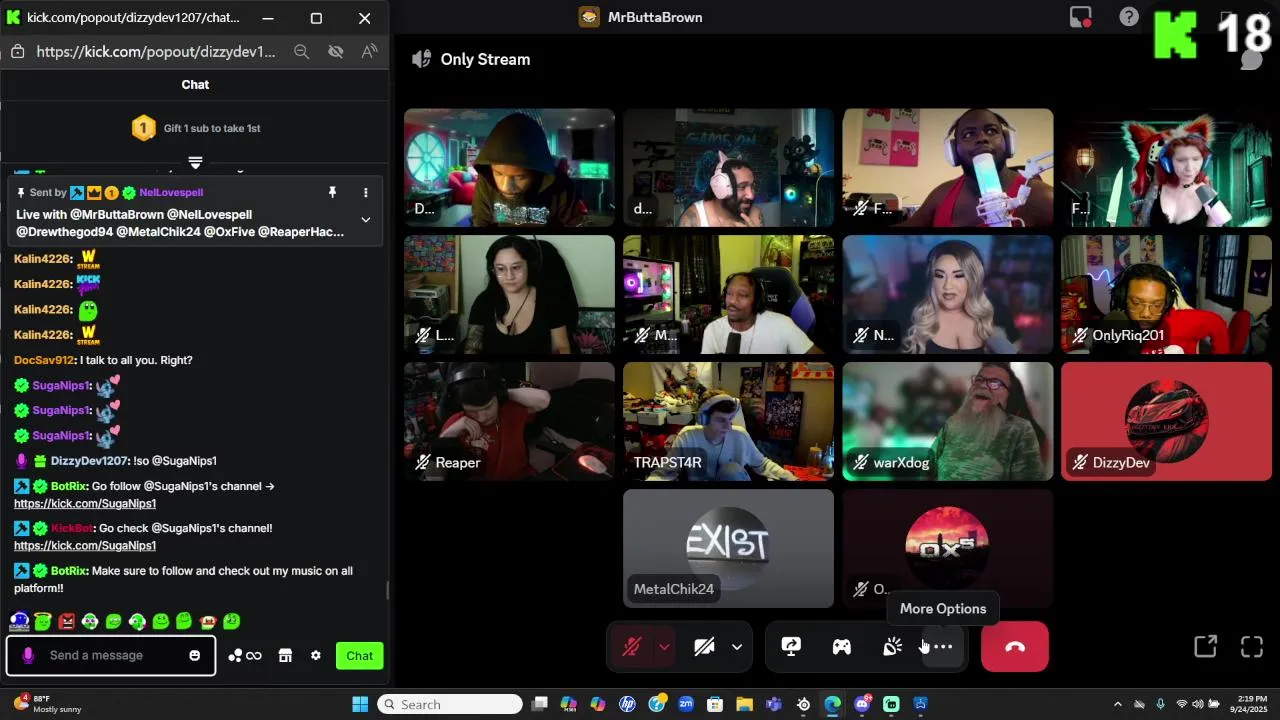The width and height of the screenshot is (1280, 720).
Task: Click the Chat header title
Action: pyautogui.click(x=195, y=85)
